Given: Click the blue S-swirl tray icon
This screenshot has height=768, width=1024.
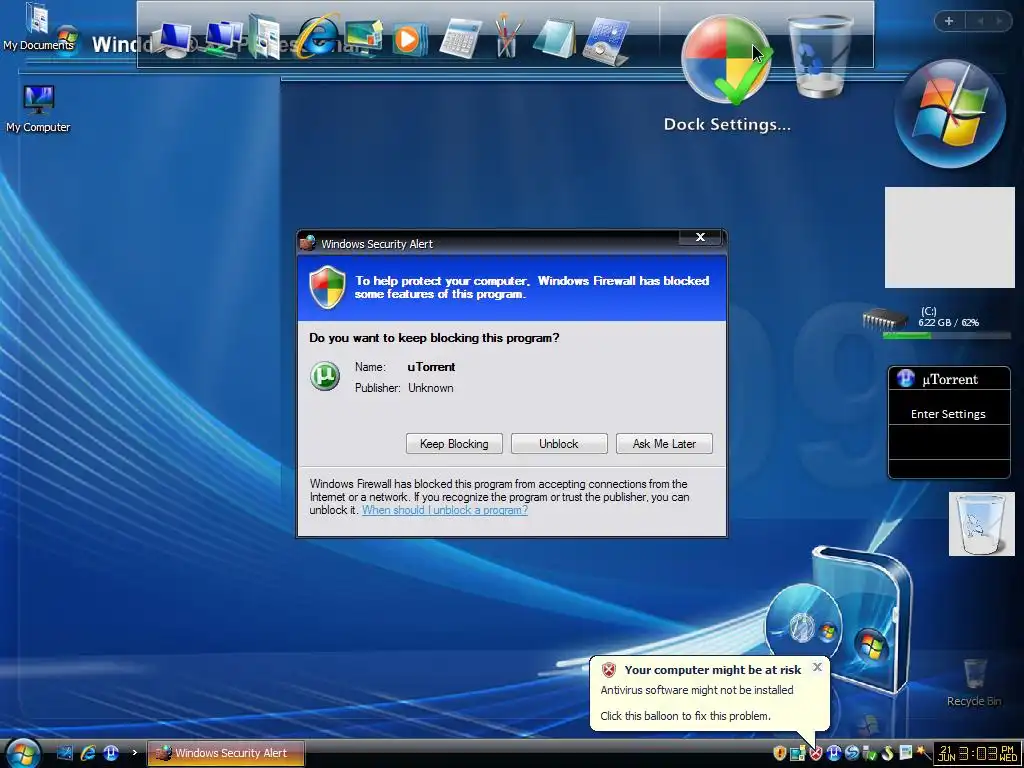Looking at the screenshot, I should [852, 753].
